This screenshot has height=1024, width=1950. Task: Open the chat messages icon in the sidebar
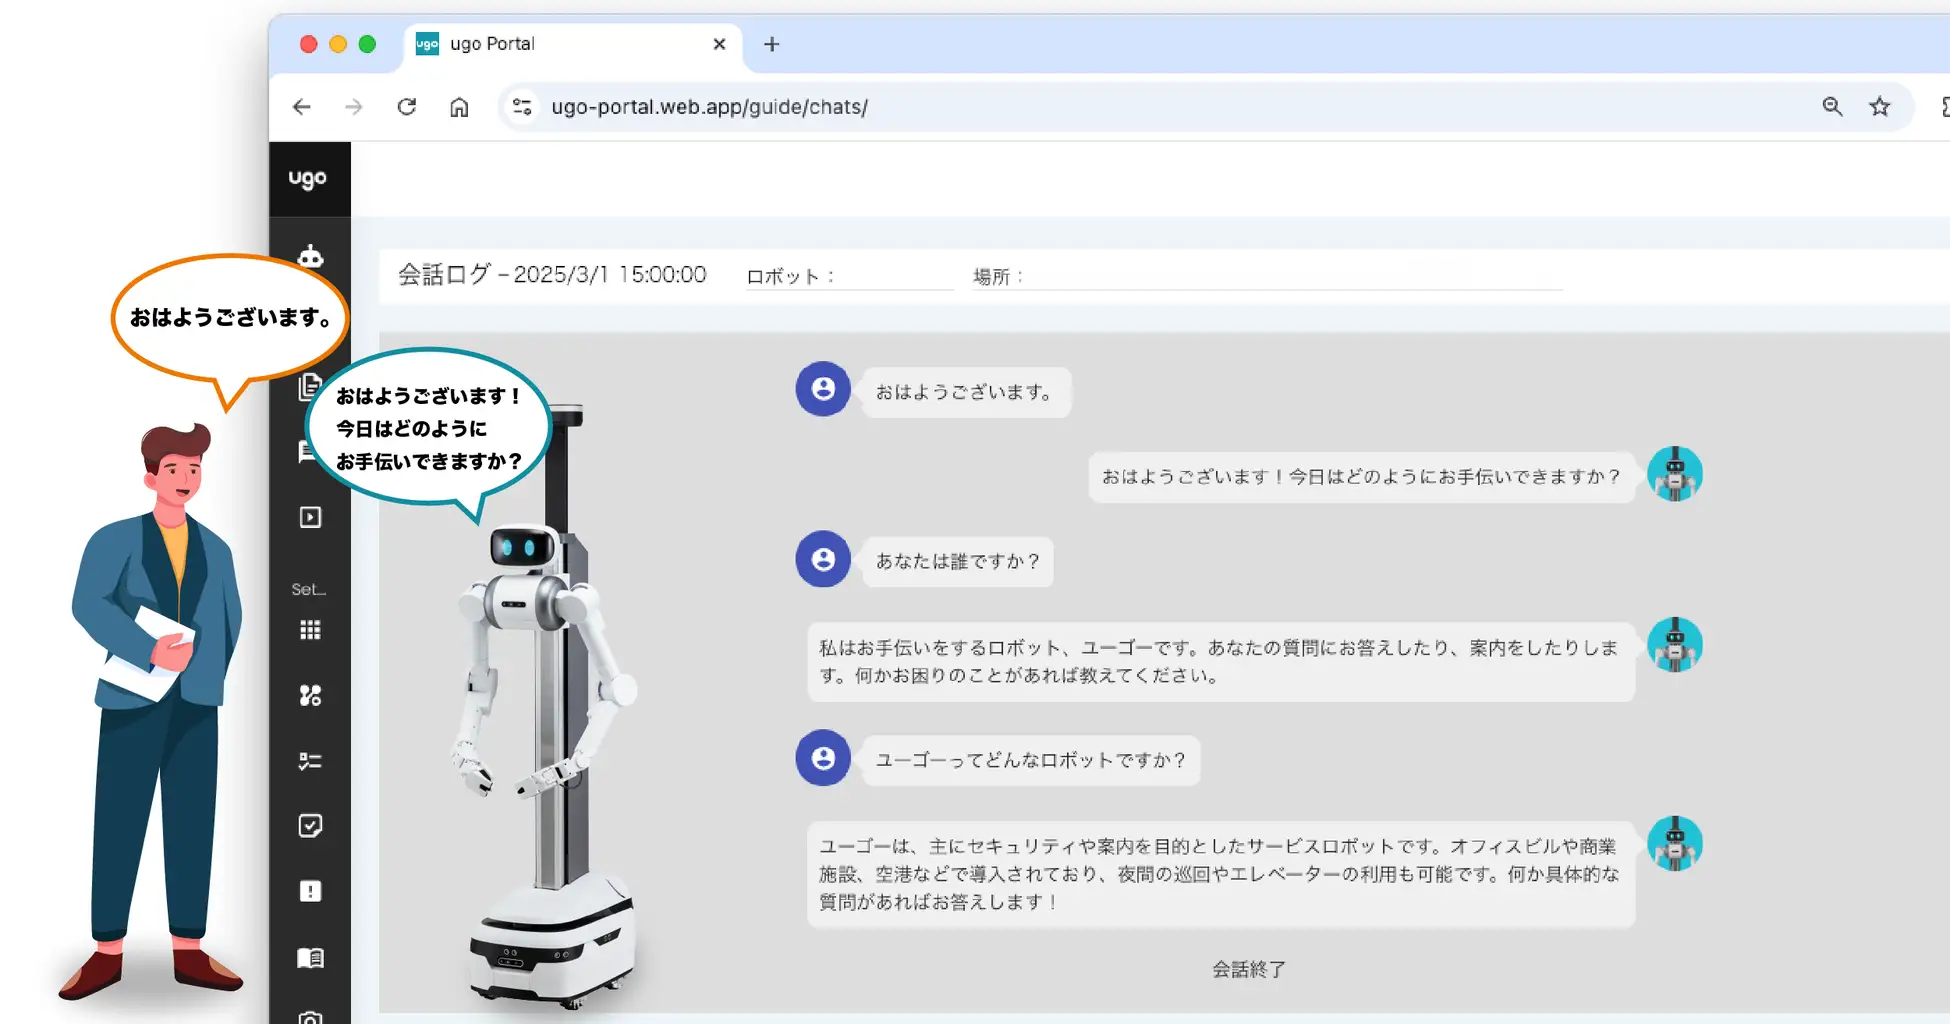310,452
